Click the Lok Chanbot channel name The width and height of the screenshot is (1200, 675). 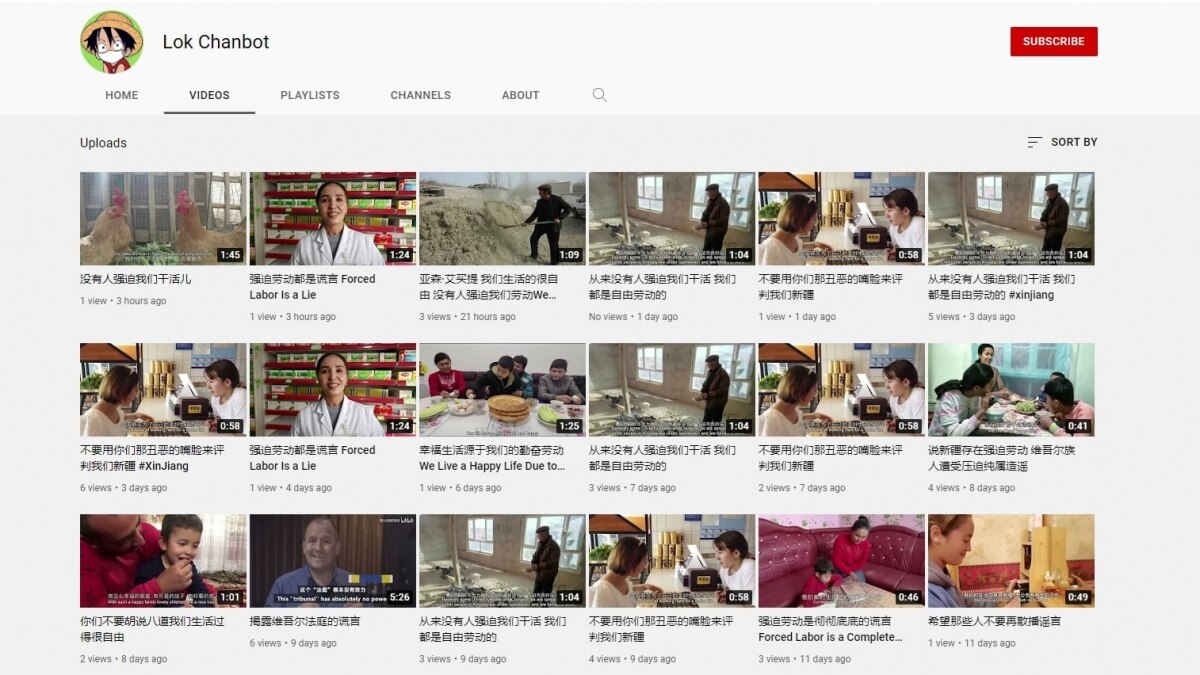[216, 42]
